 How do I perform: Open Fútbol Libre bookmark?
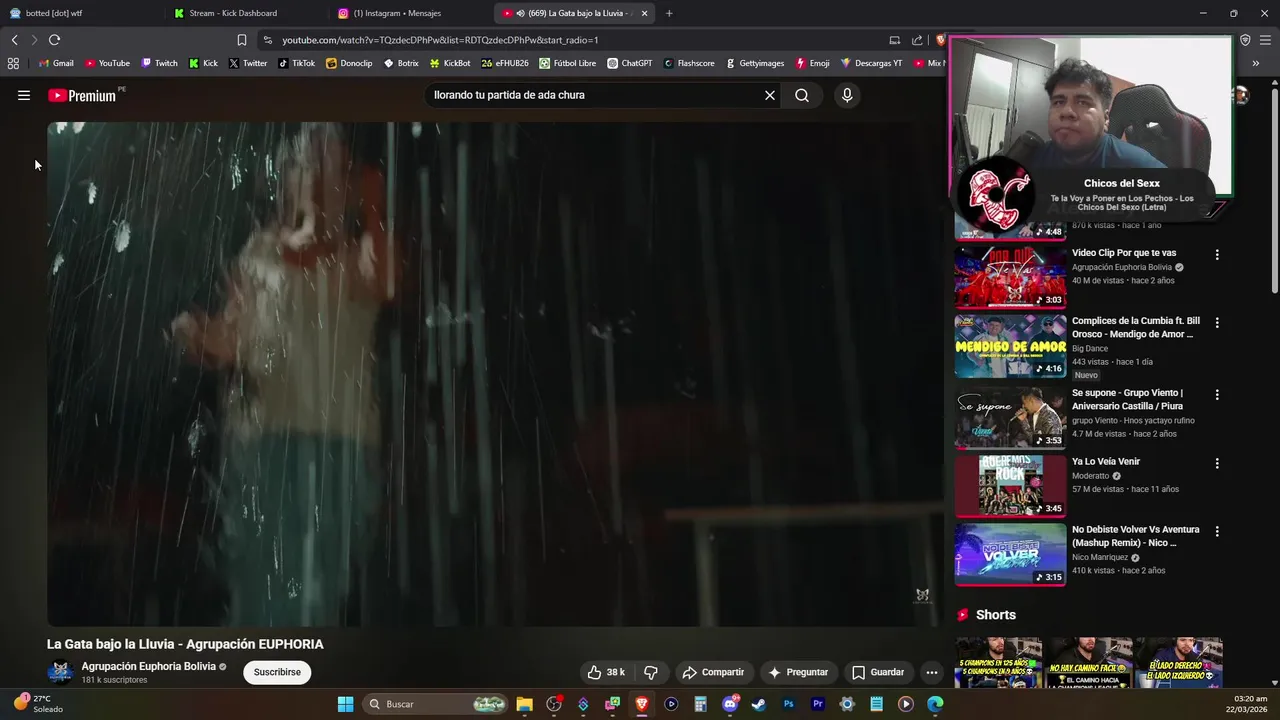click(567, 63)
